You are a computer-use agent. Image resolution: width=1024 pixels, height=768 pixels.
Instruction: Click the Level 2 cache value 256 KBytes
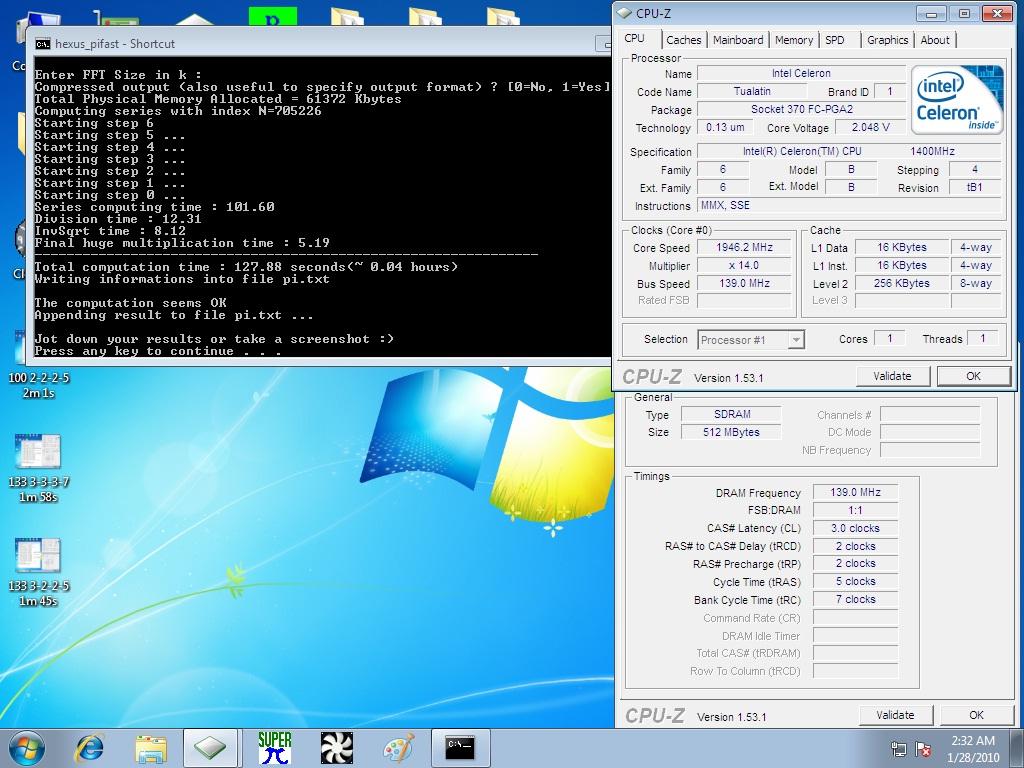click(901, 283)
